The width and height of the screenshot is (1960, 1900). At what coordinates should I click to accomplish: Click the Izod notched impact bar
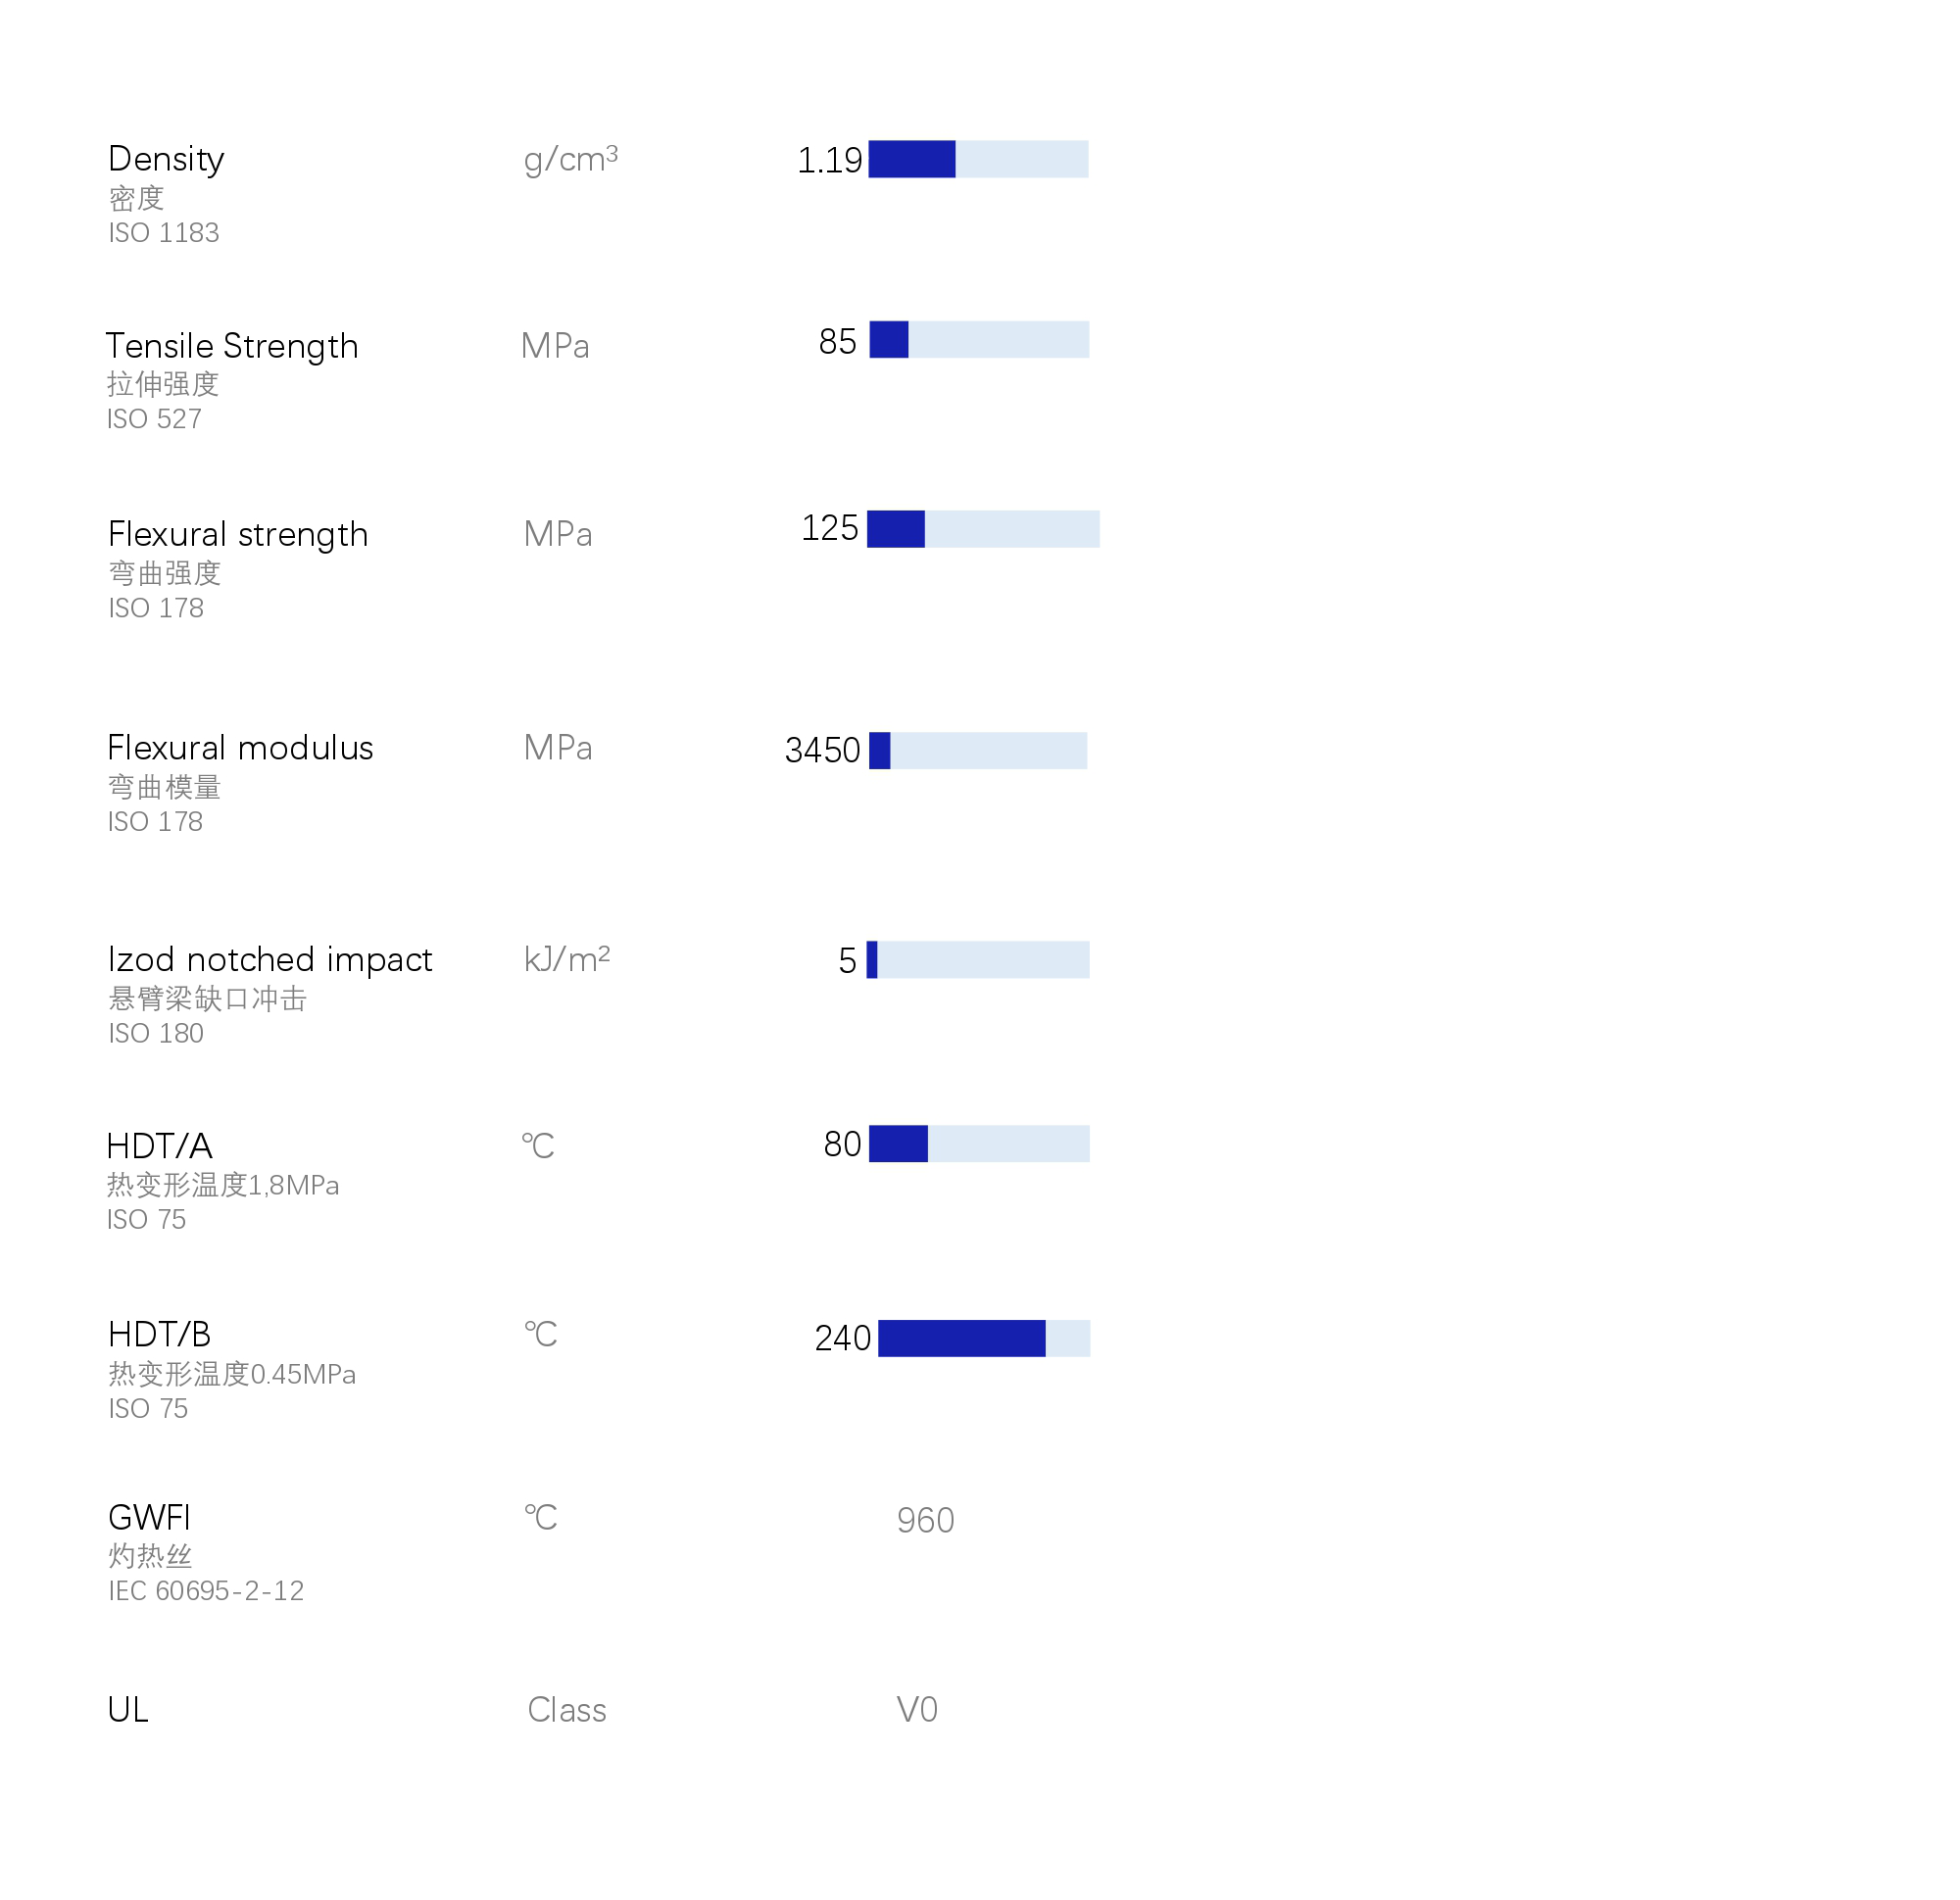(x=978, y=960)
